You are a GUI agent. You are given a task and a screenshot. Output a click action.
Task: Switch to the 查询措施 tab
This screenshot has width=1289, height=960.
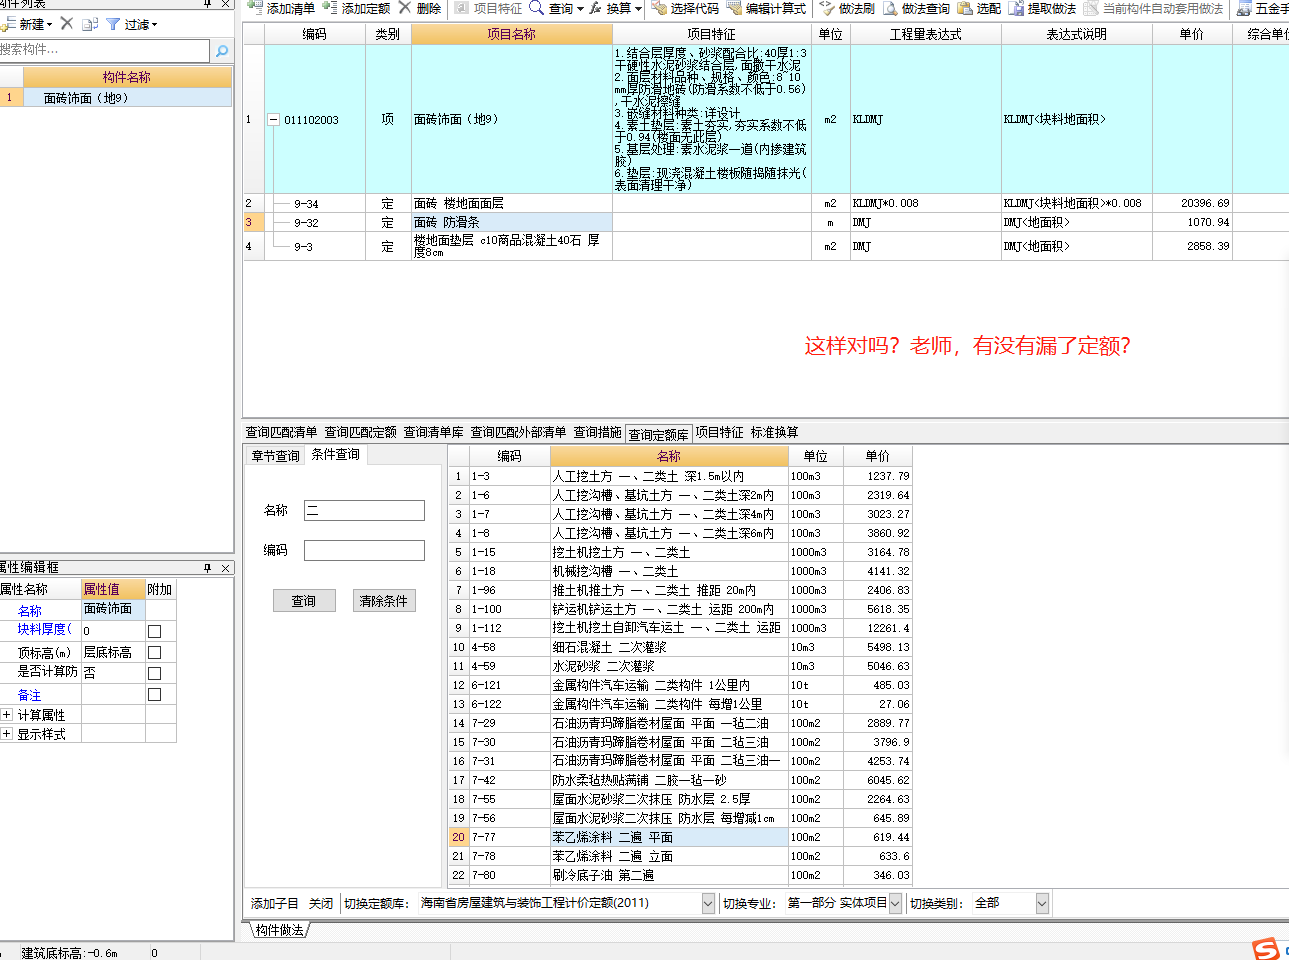pyautogui.click(x=597, y=432)
